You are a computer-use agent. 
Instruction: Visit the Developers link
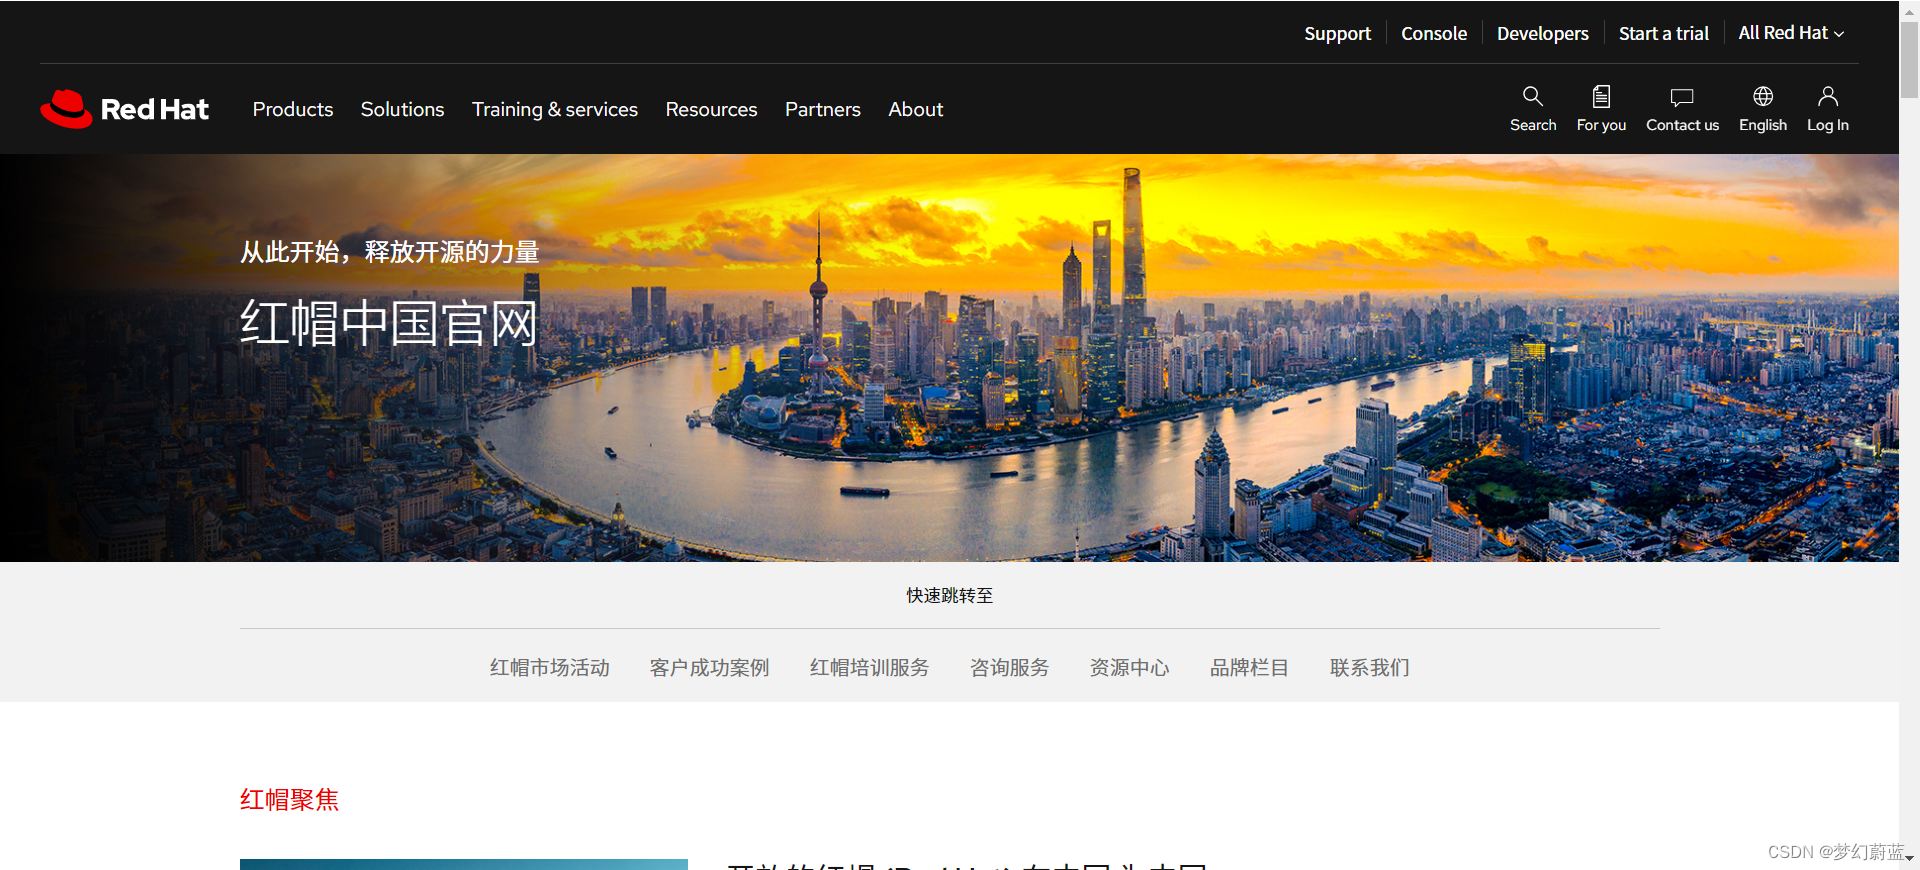(x=1543, y=33)
